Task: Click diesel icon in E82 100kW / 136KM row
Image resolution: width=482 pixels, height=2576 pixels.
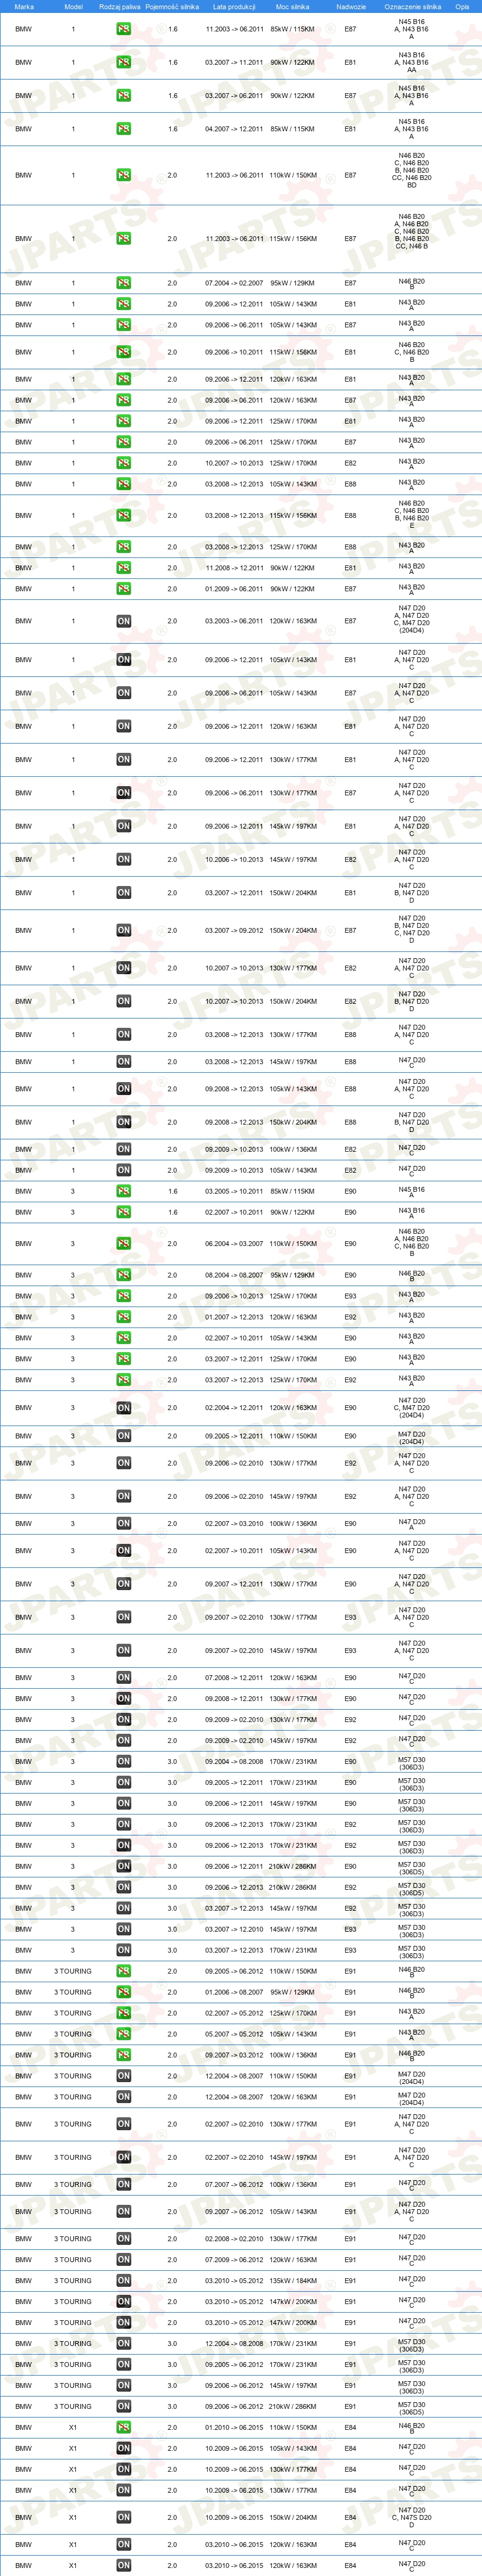Action: tap(123, 1150)
